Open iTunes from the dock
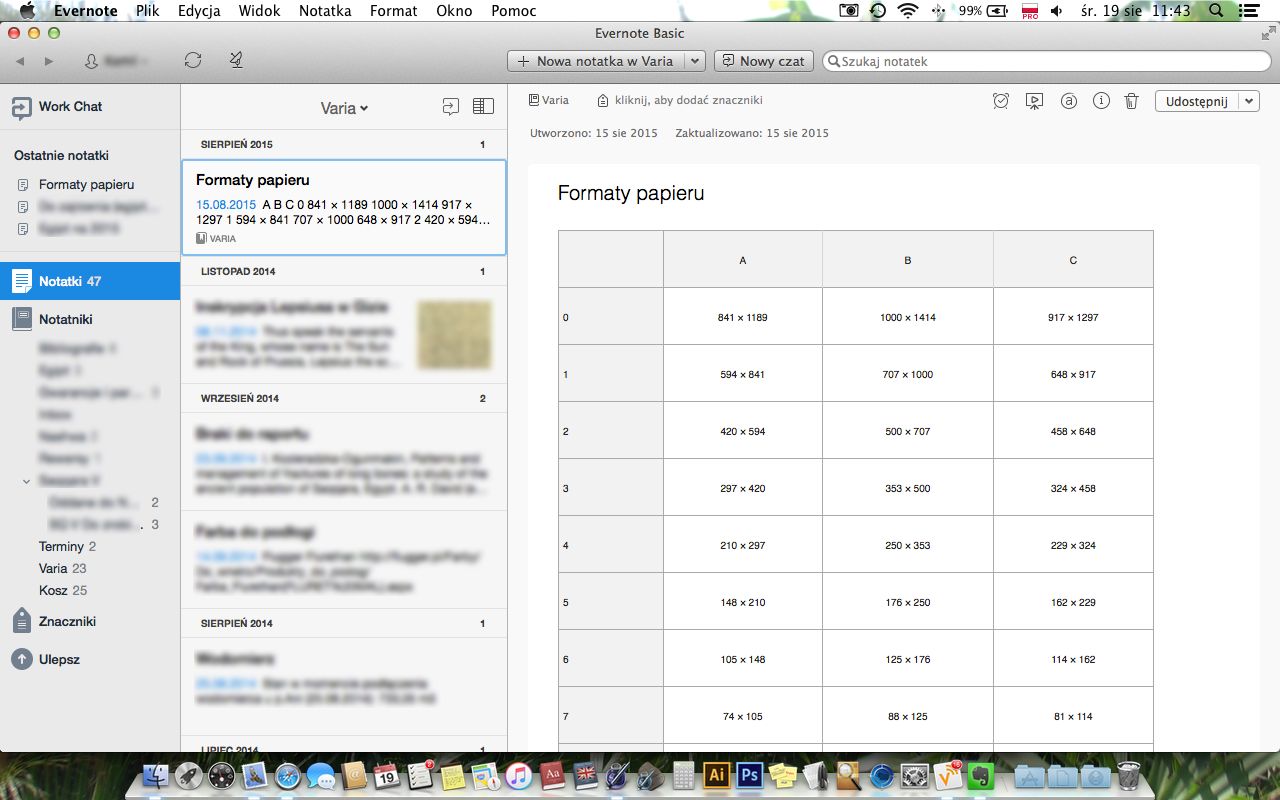 pos(518,775)
